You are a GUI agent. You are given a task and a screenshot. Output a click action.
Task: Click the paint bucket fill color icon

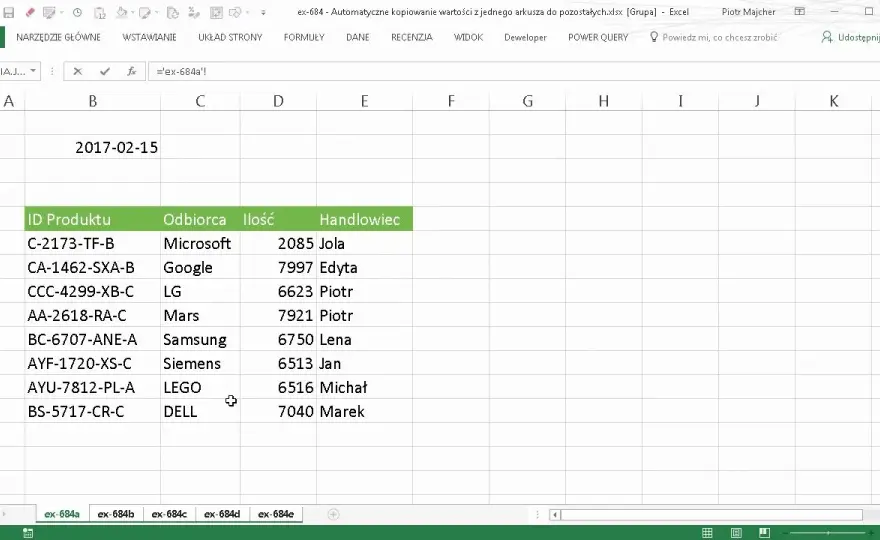[x=121, y=12]
